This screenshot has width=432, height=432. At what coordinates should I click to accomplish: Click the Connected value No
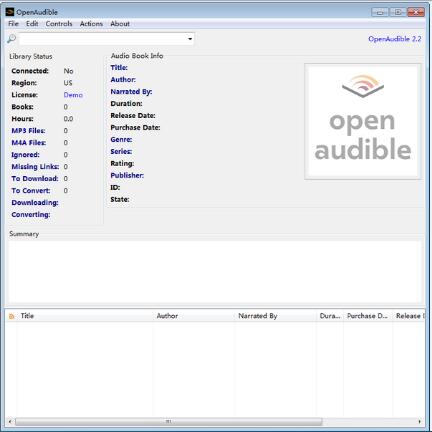68,71
